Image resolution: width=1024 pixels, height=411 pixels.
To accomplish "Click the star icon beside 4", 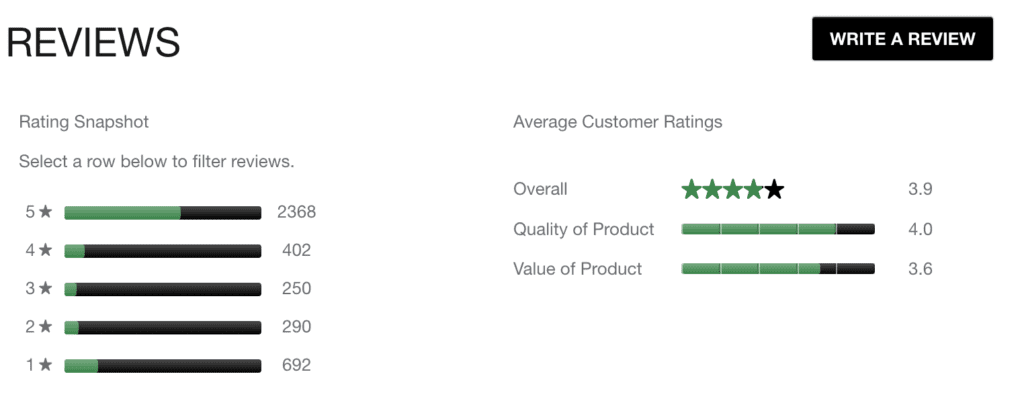I will click(x=45, y=250).
